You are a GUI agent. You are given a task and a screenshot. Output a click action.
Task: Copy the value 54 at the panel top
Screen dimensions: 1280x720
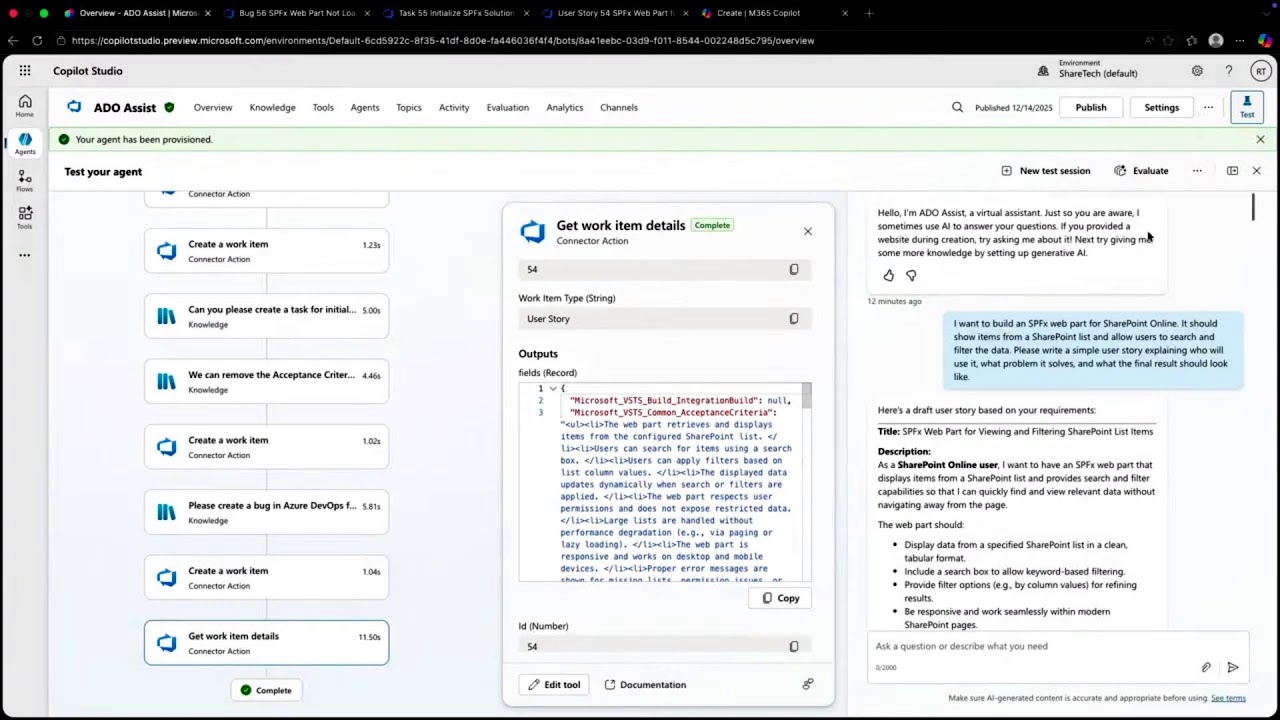coord(794,269)
